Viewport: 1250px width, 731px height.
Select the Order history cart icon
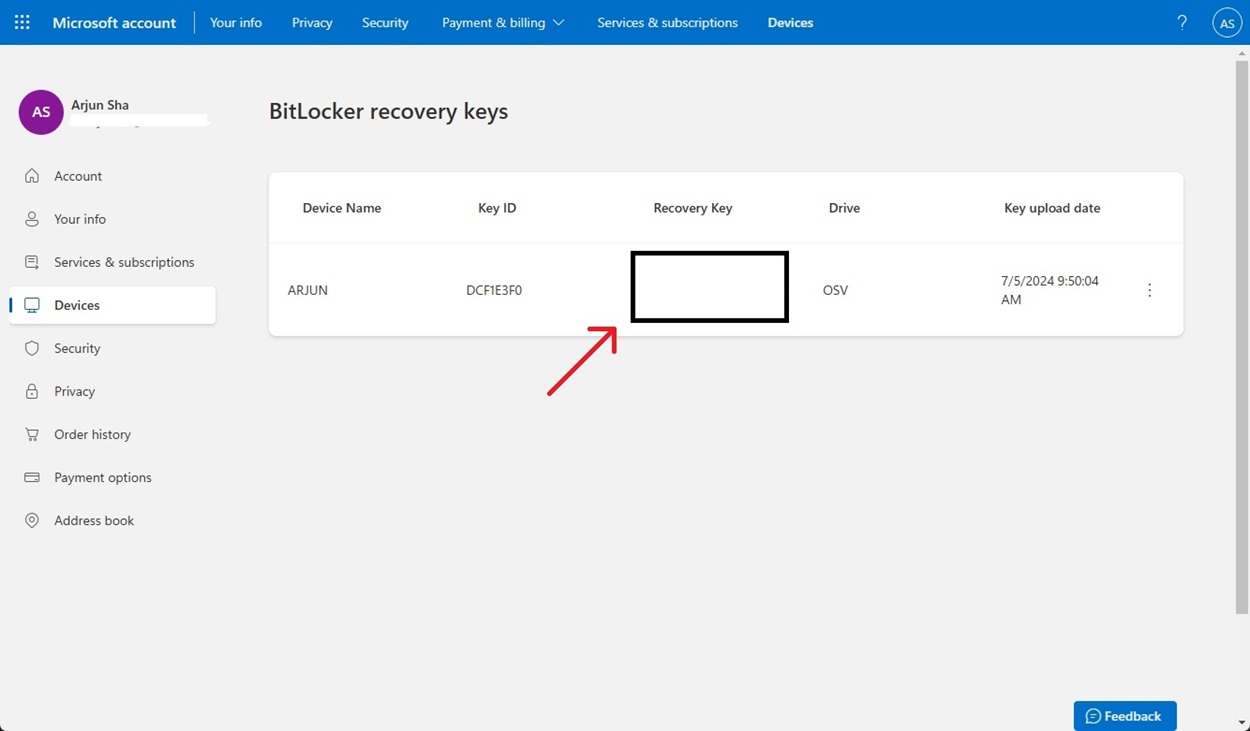(31, 434)
